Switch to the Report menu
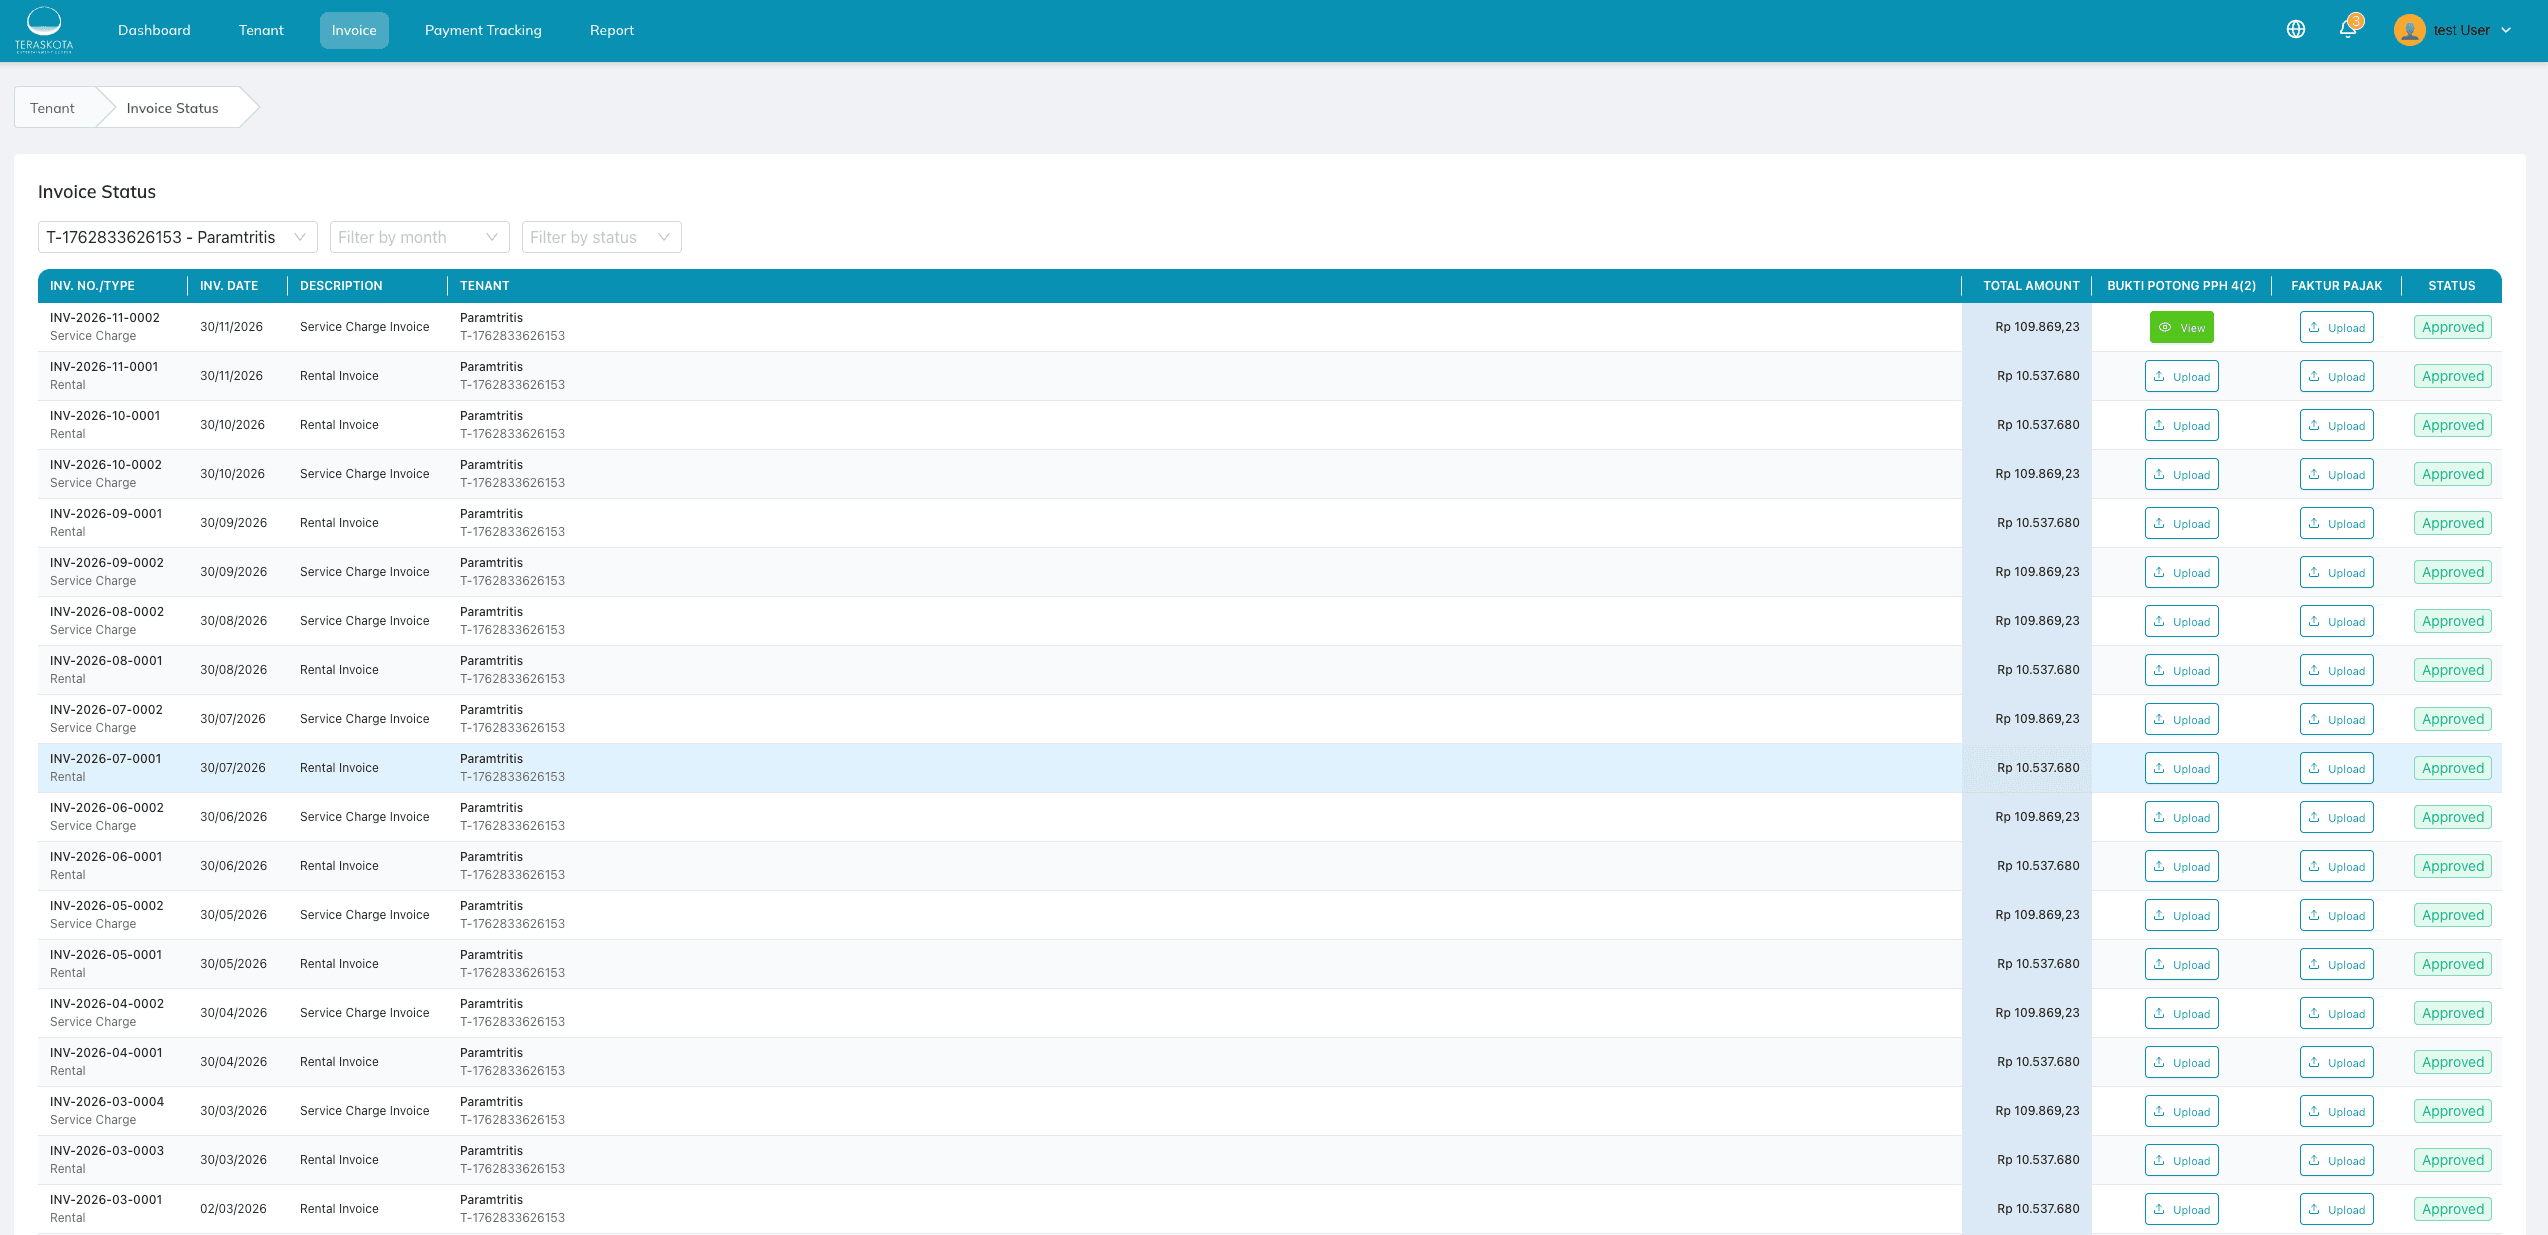Image resolution: width=2548 pixels, height=1235 pixels. [x=611, y=30]
